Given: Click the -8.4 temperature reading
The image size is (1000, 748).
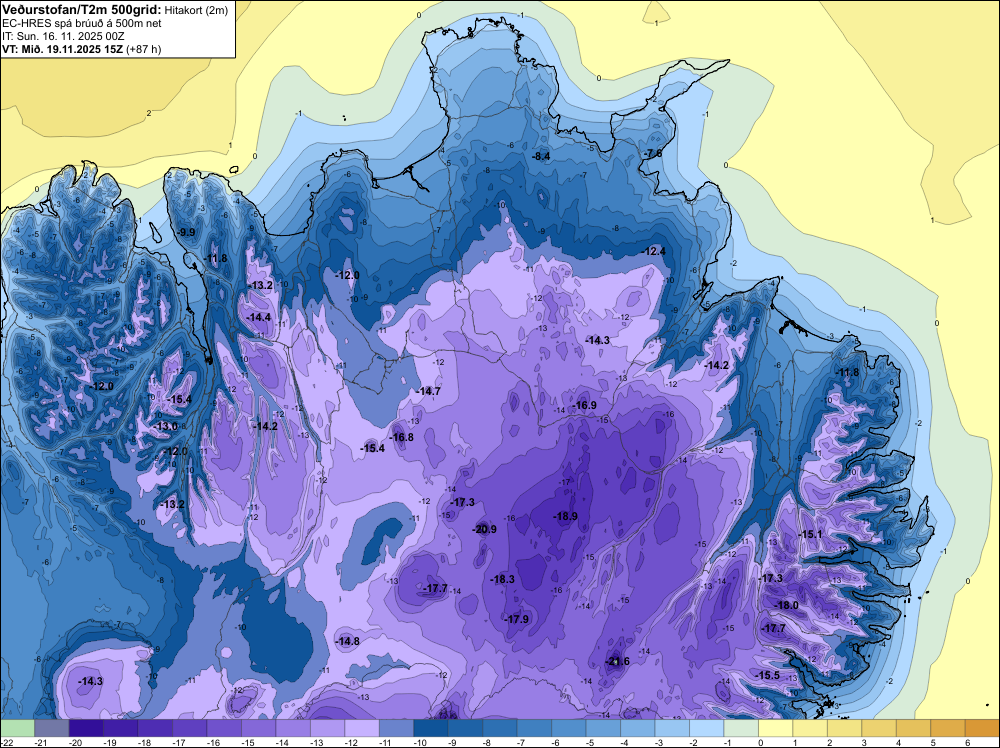Looking at the screenshot, I should (541, 156).
